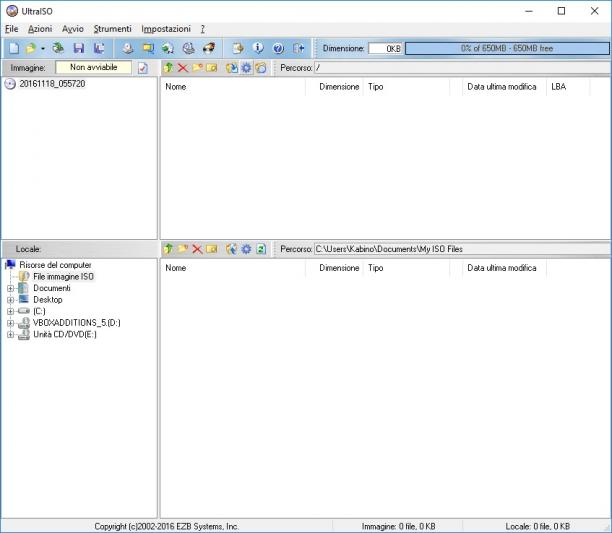
Task: Open the Strumenti menu
Action: [x=112, y=29]
